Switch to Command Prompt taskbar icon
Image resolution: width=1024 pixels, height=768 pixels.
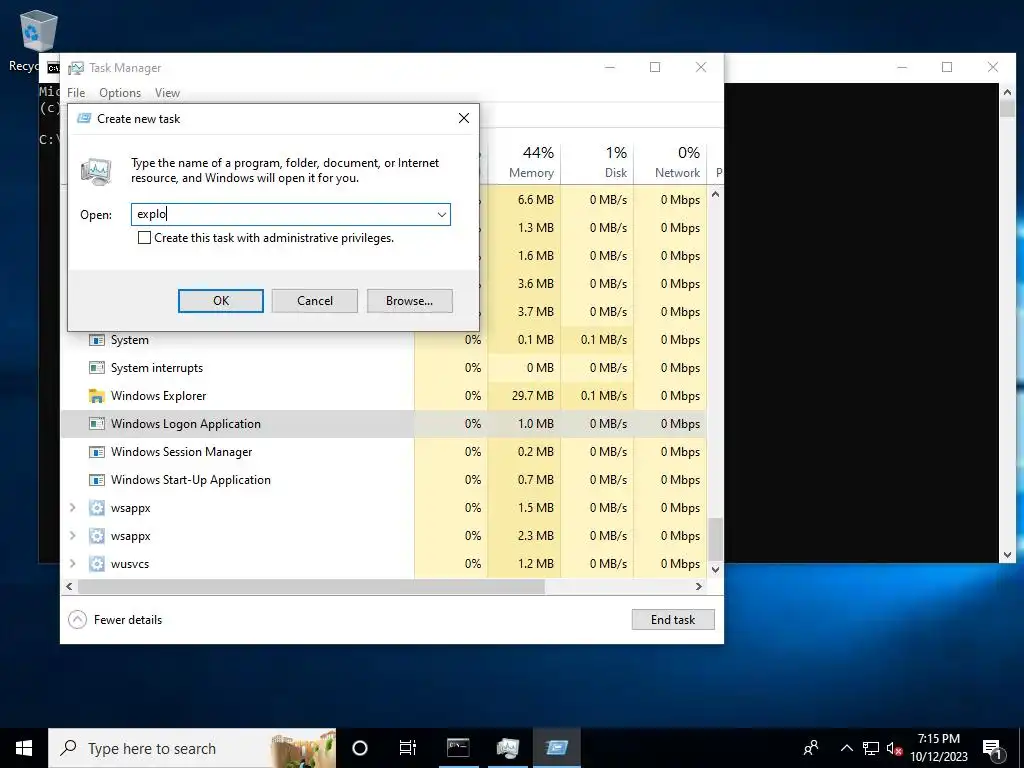(458, 748)
